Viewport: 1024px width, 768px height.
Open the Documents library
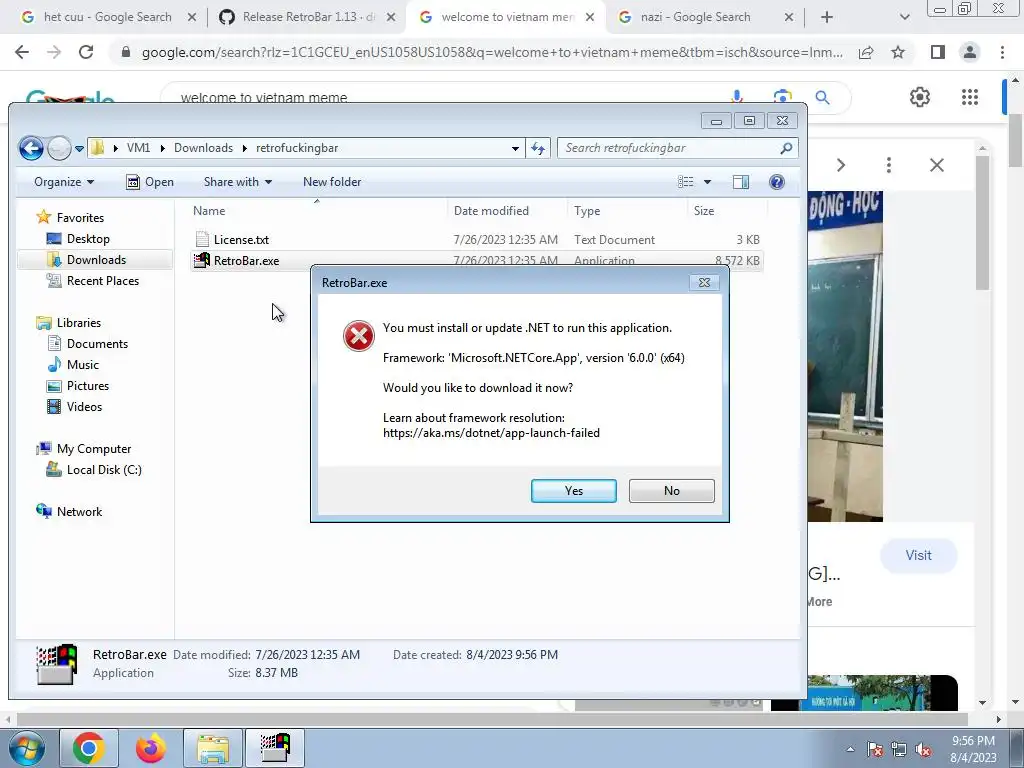88,344
